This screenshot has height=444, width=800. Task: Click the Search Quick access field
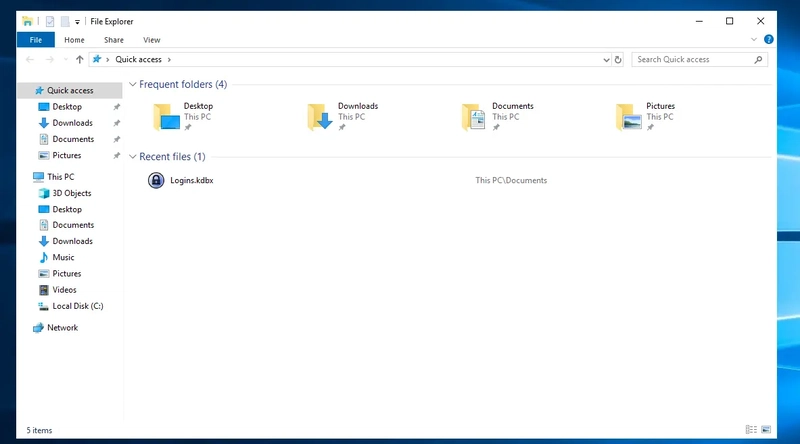click(699, 60)
